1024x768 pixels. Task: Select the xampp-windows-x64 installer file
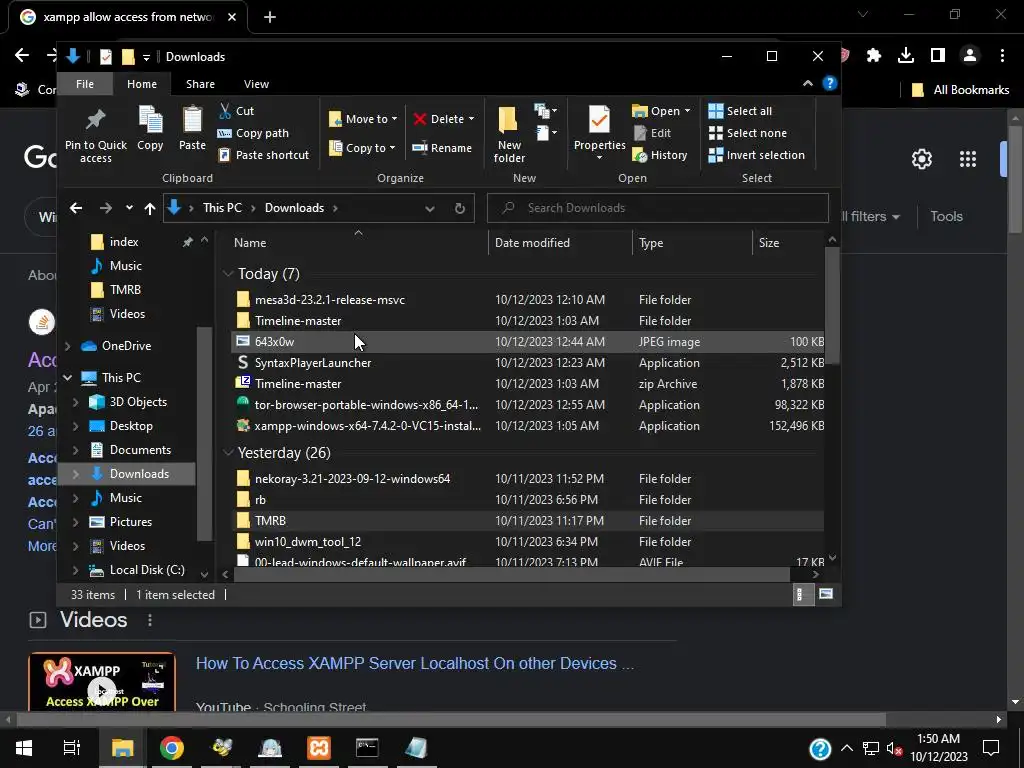coord(528,426)
